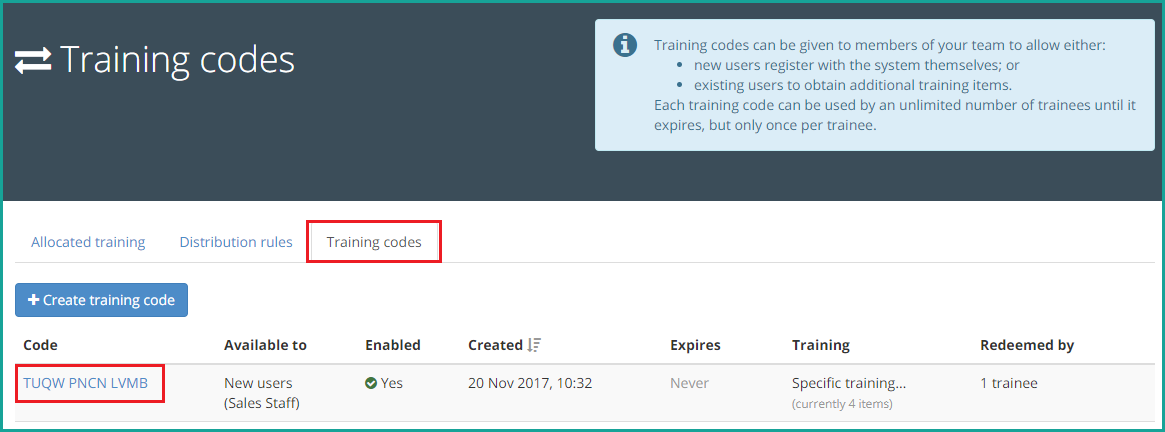The height and width of the screenshot is (432, 1165).
Task: Click the 1 trainee redeemed value
Action: [1009, 384]
